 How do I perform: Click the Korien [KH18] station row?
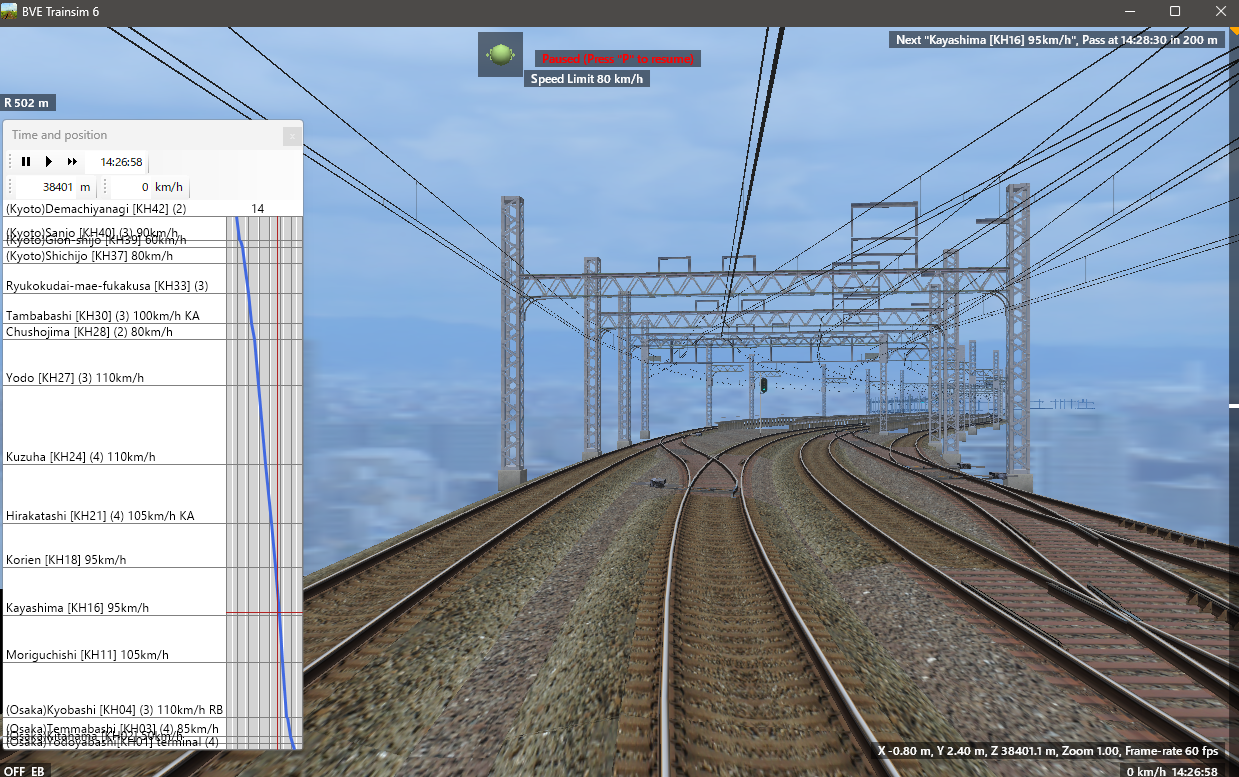pyautogui.click(x=66, y=560)
